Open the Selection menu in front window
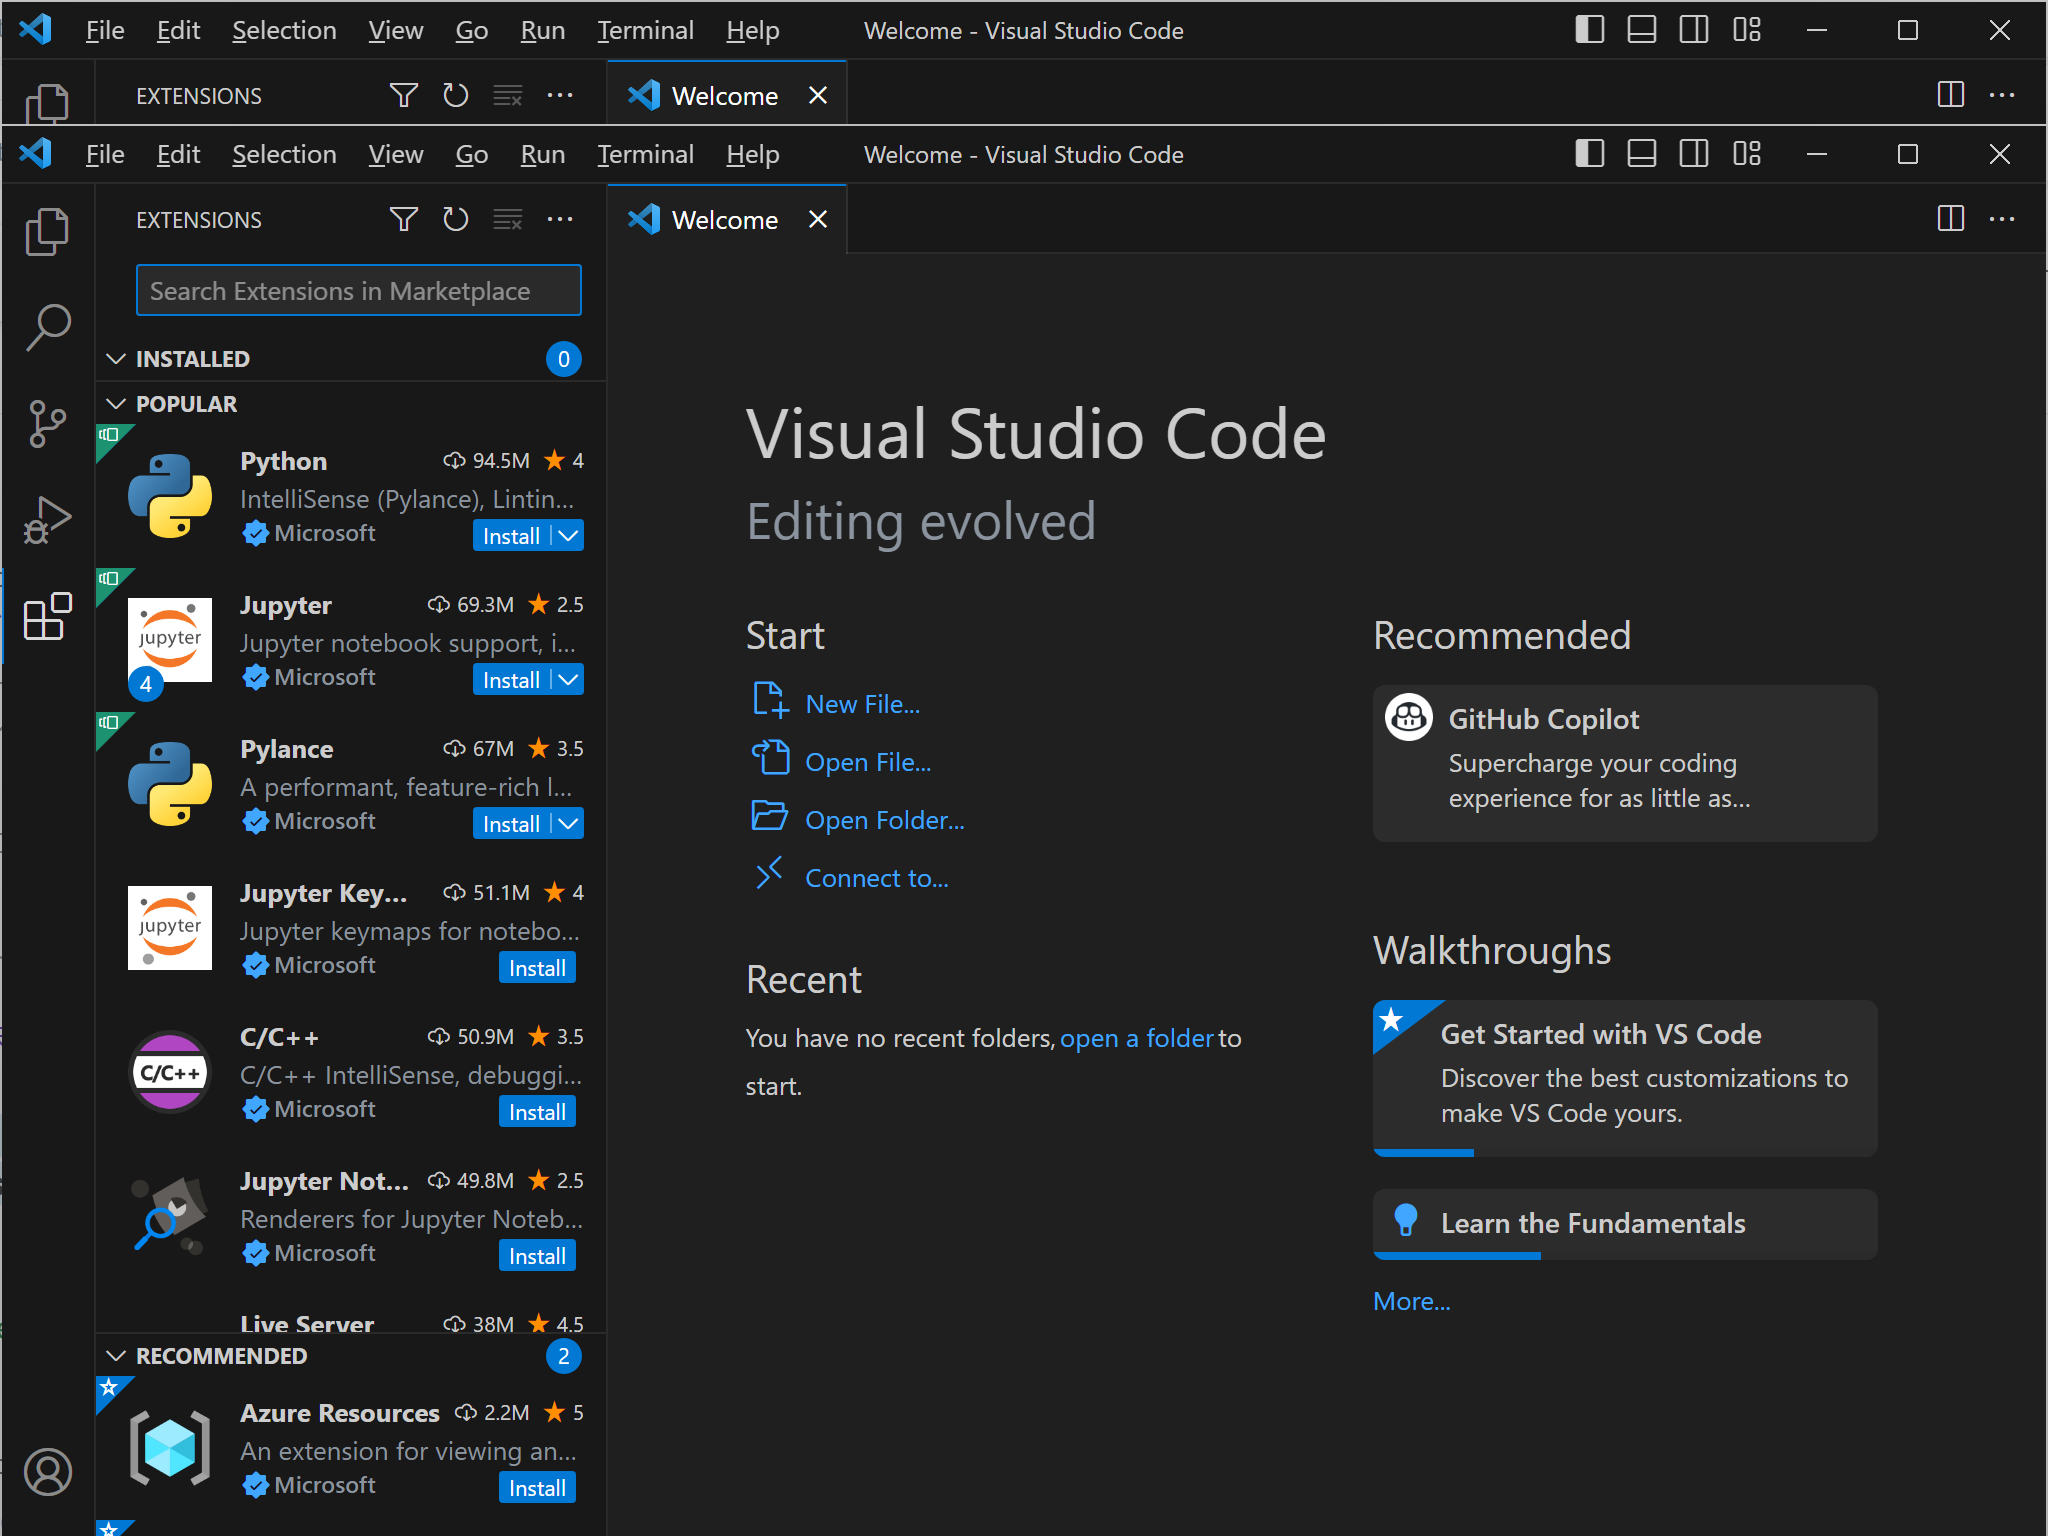Image resolution: width=2048 pixels, height=1536 pixels. pos(284,154)
